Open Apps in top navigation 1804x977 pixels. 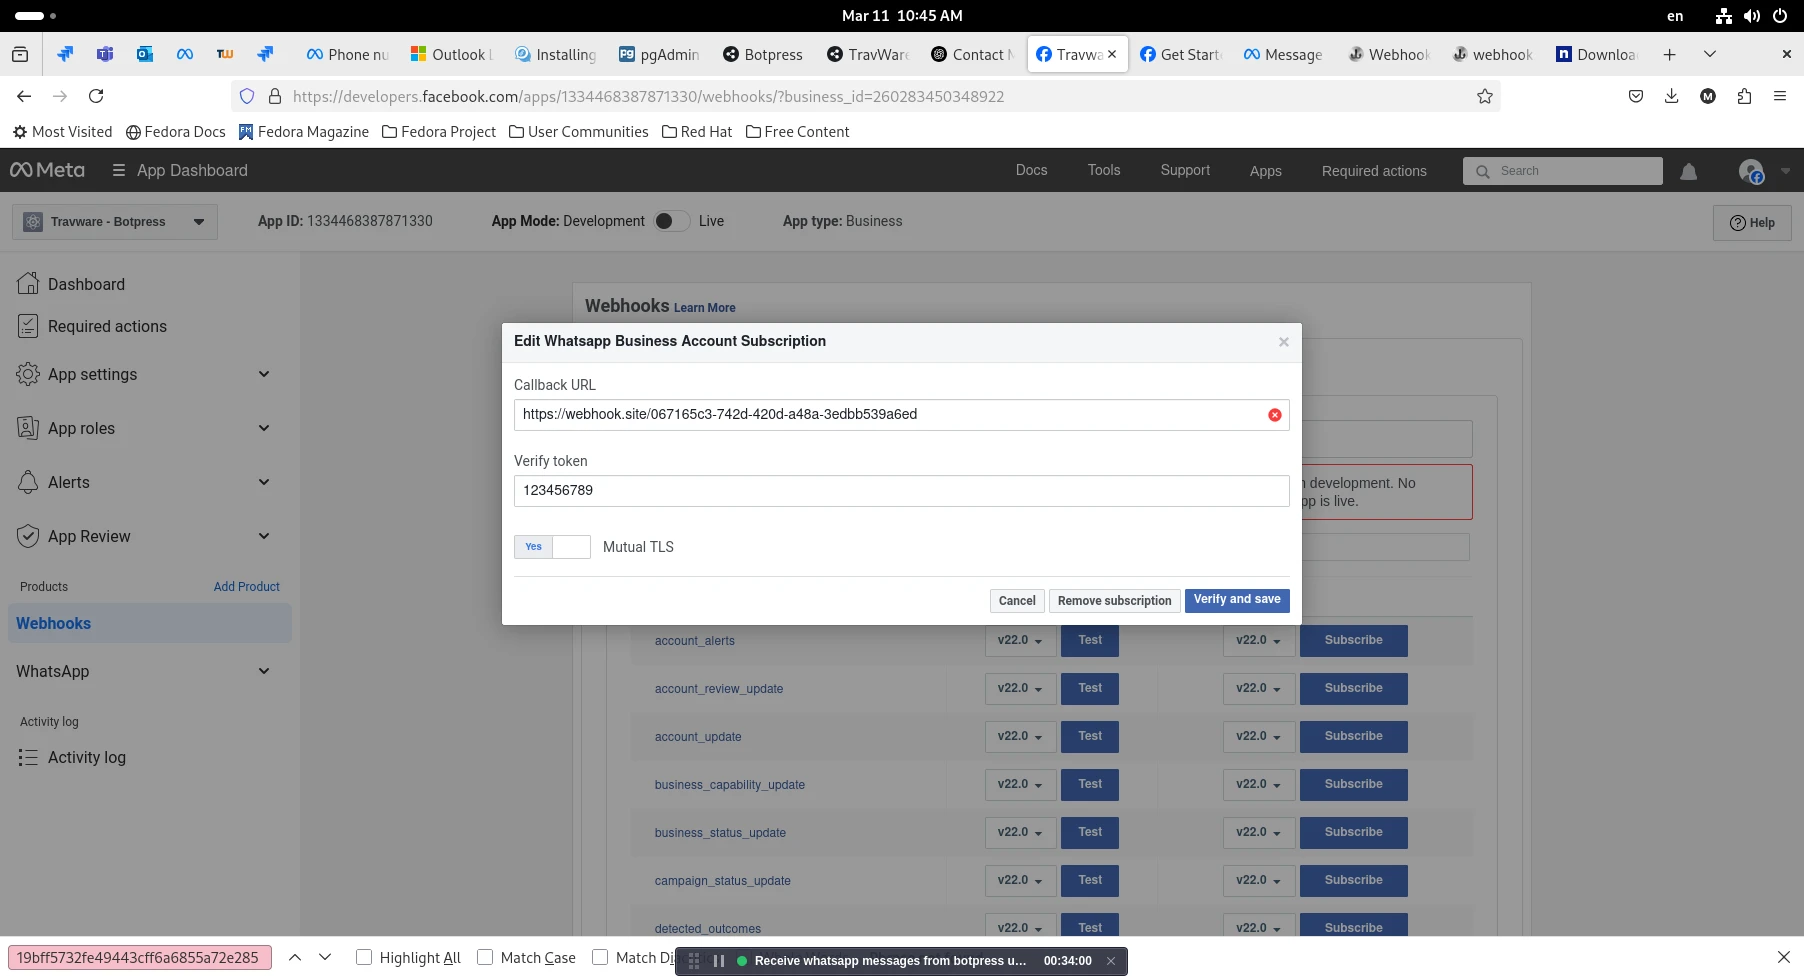tap(1265, 171)
